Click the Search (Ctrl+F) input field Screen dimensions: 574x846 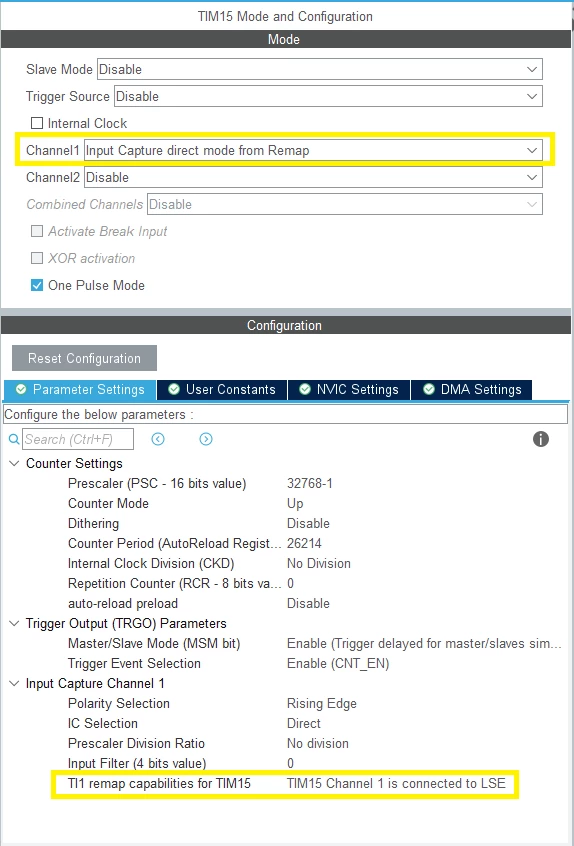[x=78, y=439]
